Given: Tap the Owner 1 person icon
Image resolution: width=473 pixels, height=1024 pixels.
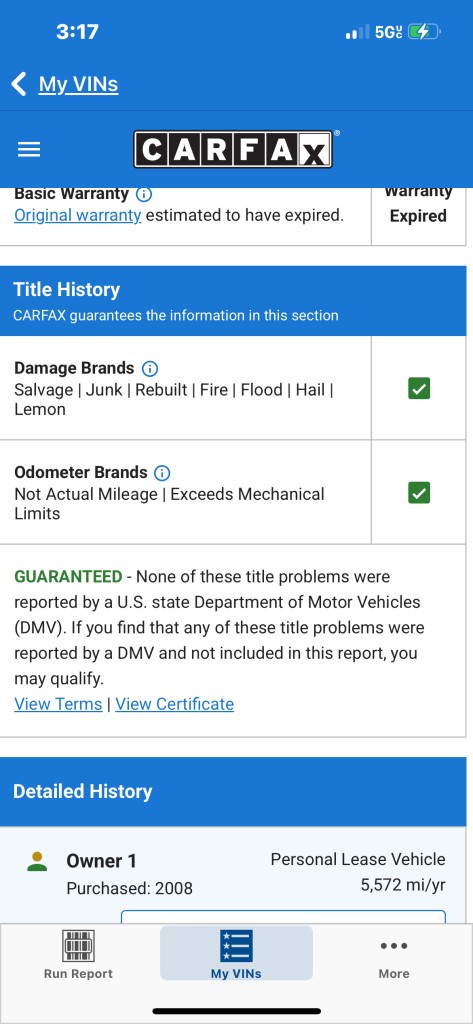Looking at the screenshot, I should pos(37,861).
